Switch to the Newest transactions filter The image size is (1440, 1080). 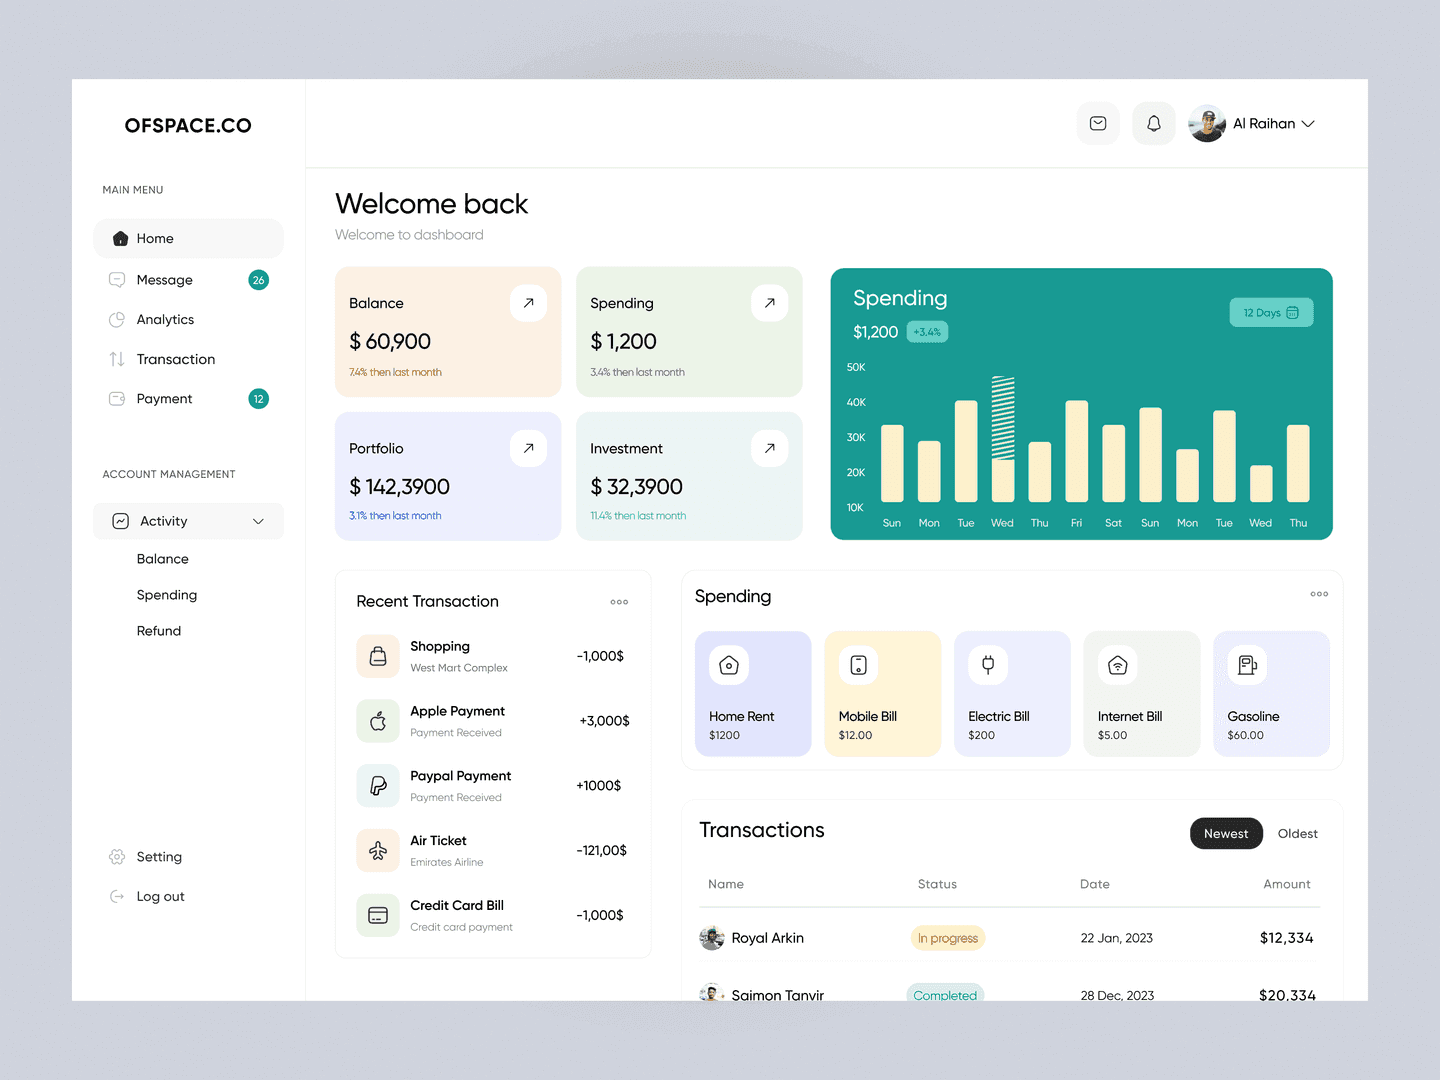(x=1226, y=833)
